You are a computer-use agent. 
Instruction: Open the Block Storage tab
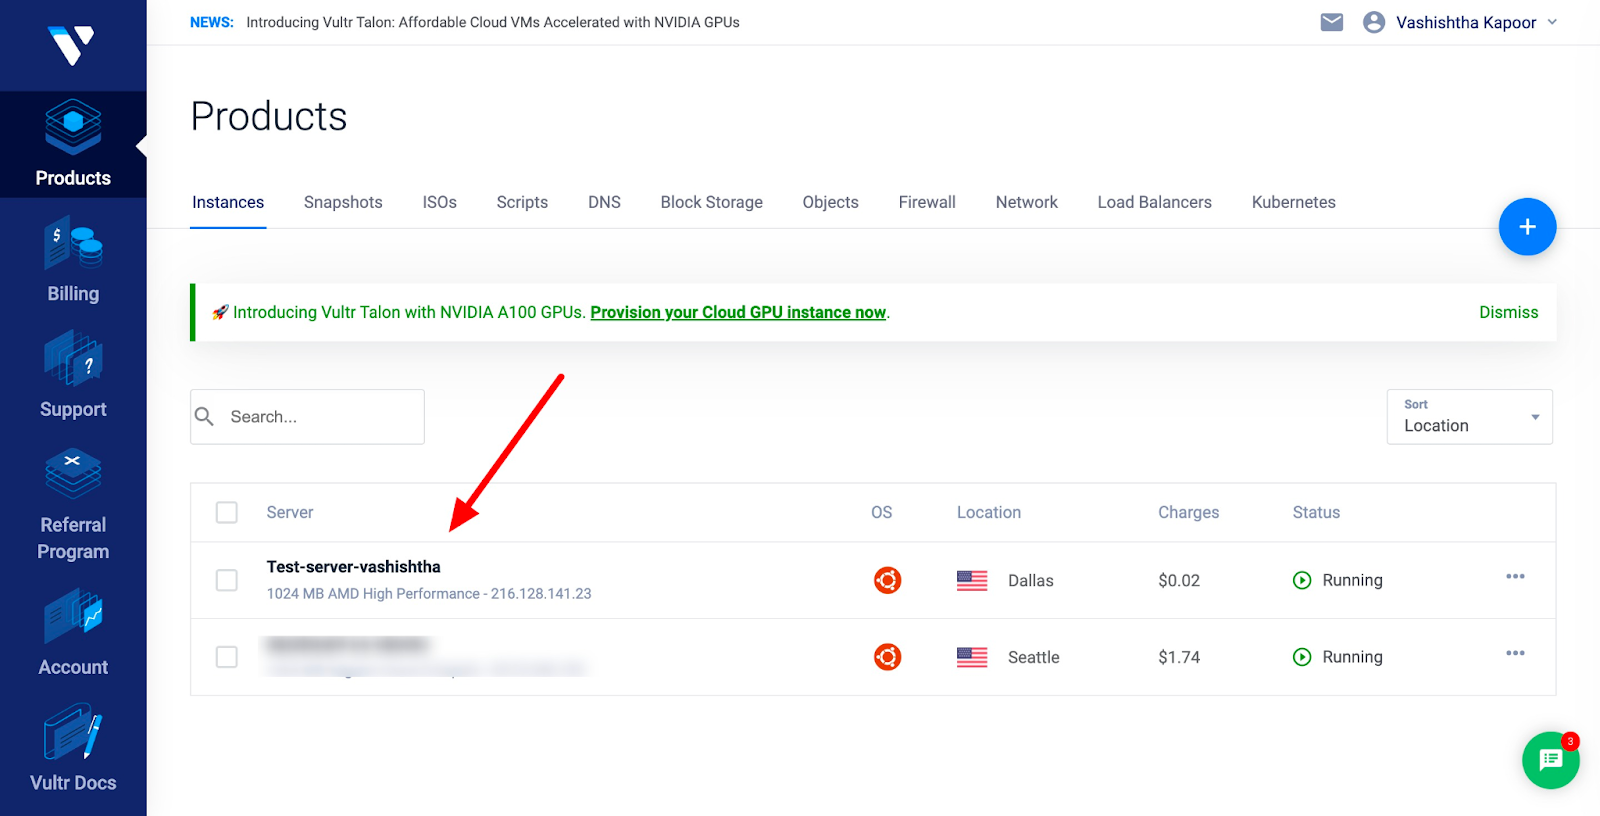711,202
